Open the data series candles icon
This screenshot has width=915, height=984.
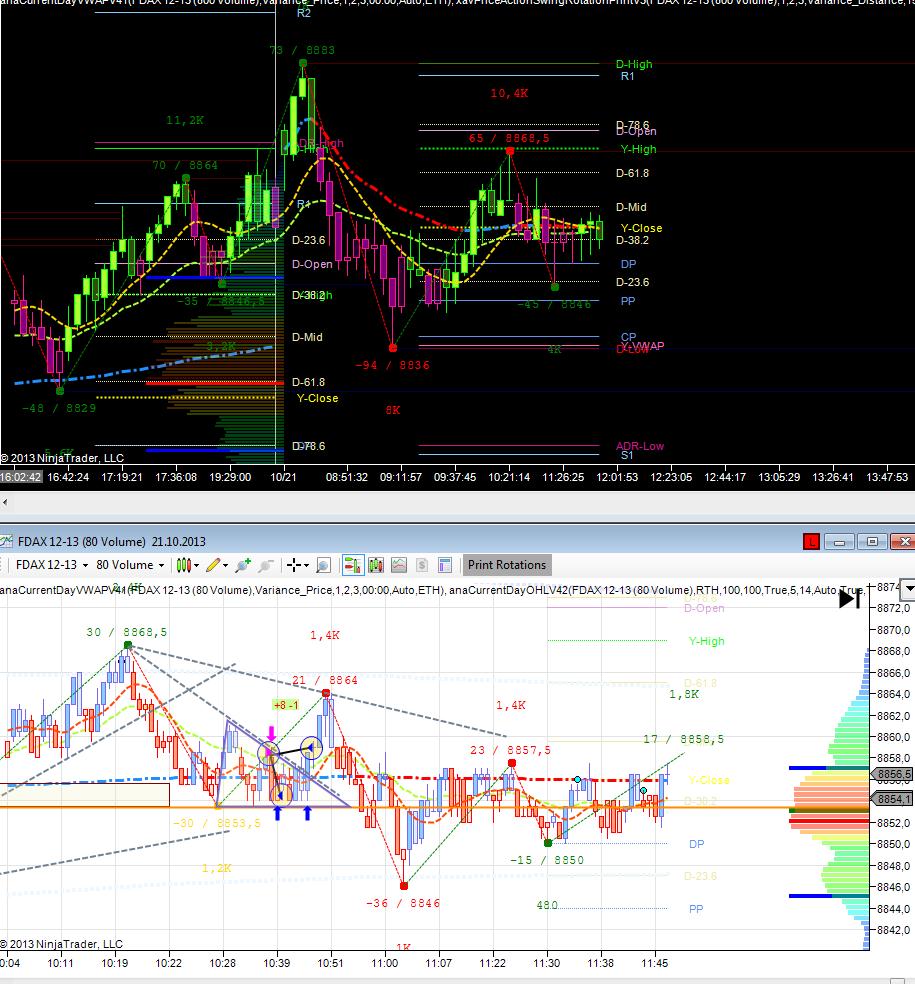[x=376, y=565]
